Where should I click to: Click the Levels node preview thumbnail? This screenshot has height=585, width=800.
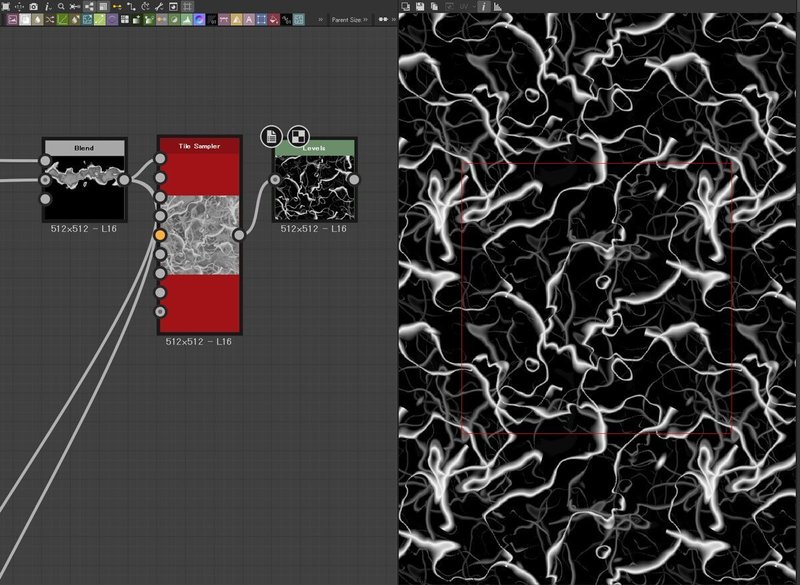[x=314, y=187]
